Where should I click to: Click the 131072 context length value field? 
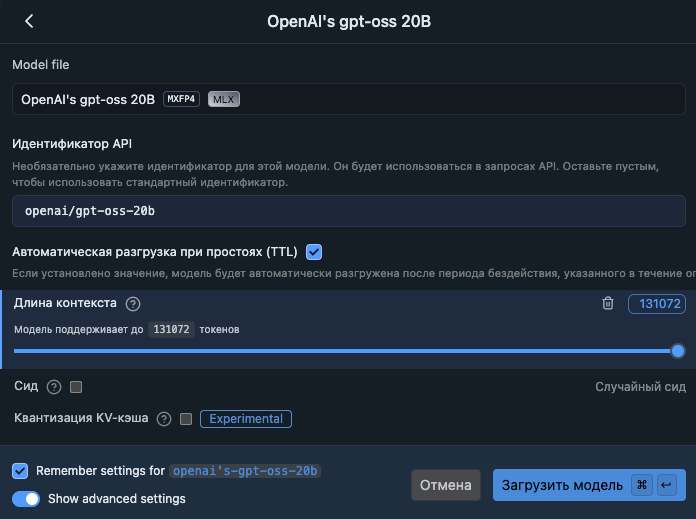click(x=657, y=304)
